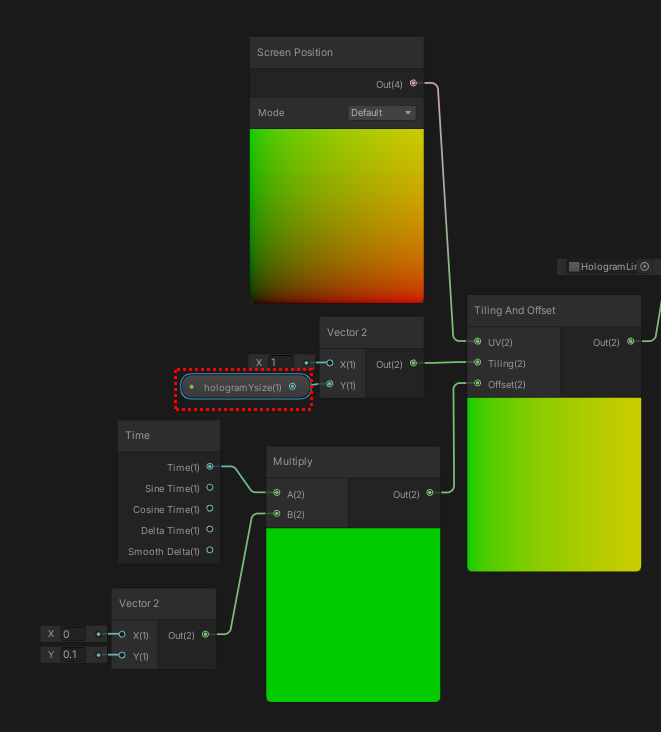Viewport: 661px width, 732px height.
Task: Open the Screen Position Mode dropdown
Action: pos(381,113)
